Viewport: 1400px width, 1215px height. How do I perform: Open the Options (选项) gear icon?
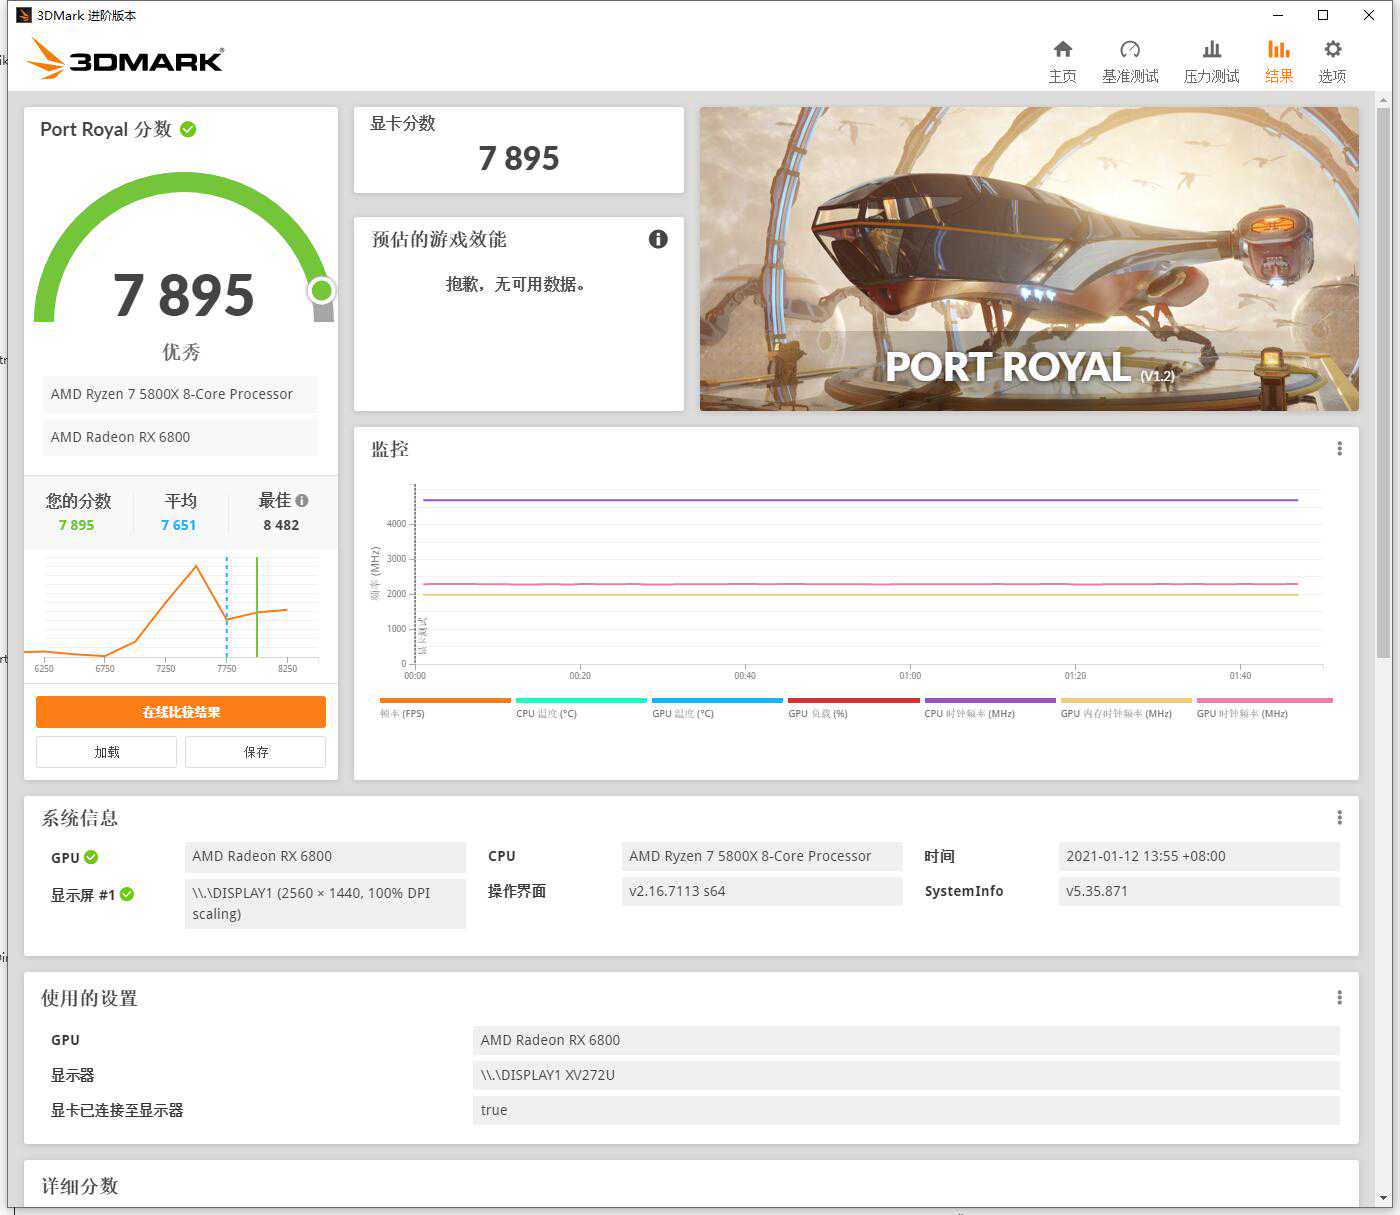[1332, 50]
